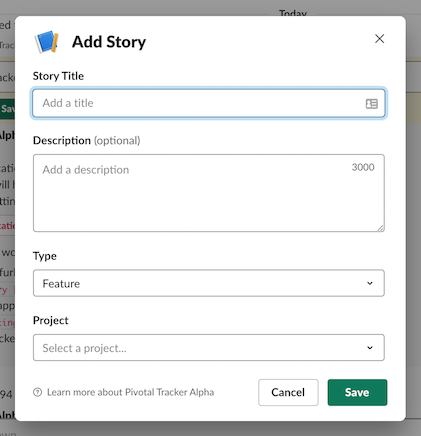
Task: Click the Pivotal Tracker notebook app icon
Action: [47, 42]
